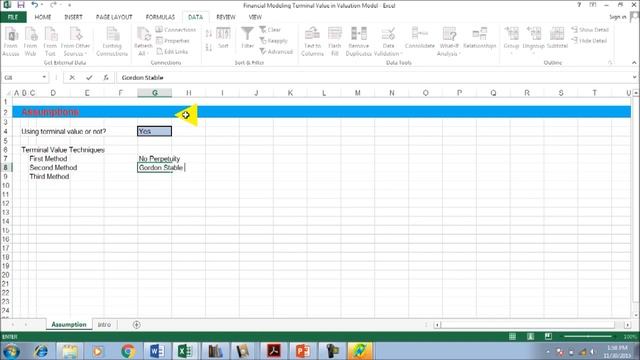Select column G header
The image size is (640, 360).
(155, 93)
